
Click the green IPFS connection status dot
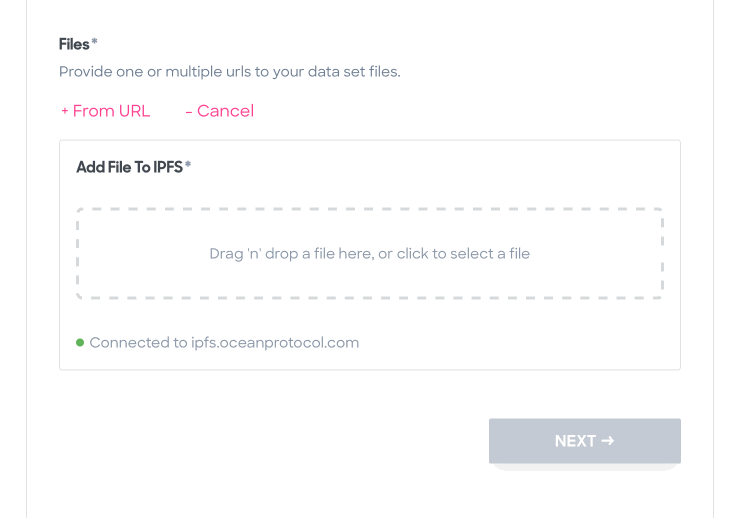(80, 342)
